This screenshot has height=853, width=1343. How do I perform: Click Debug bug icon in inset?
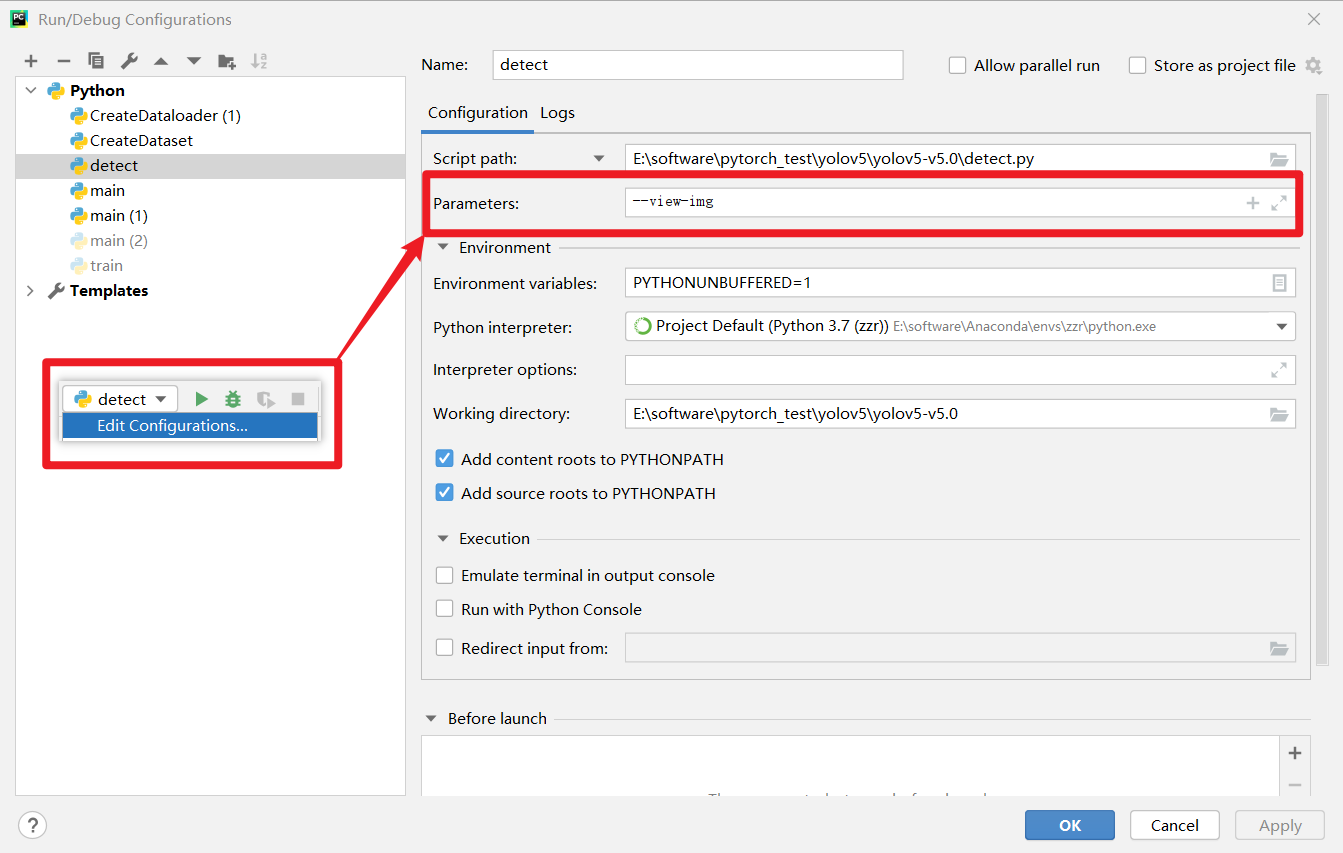coord(233,399)
